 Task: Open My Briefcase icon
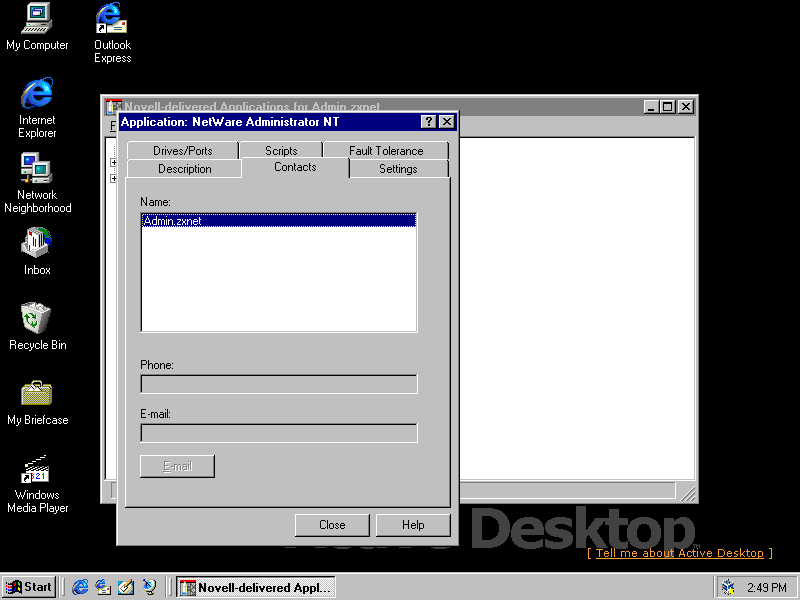coord(37,402)
